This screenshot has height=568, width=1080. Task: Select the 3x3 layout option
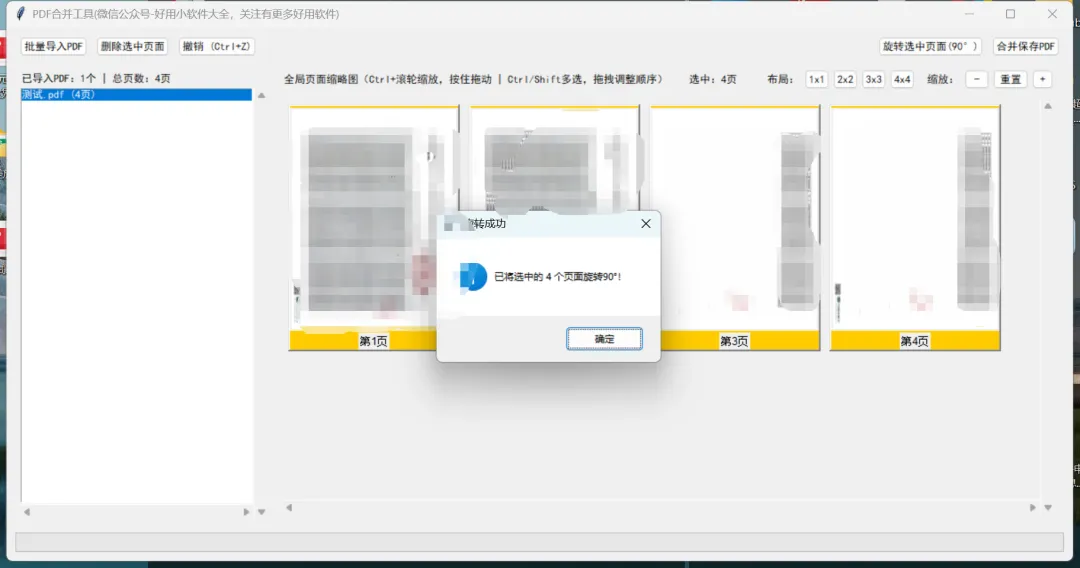873,79
